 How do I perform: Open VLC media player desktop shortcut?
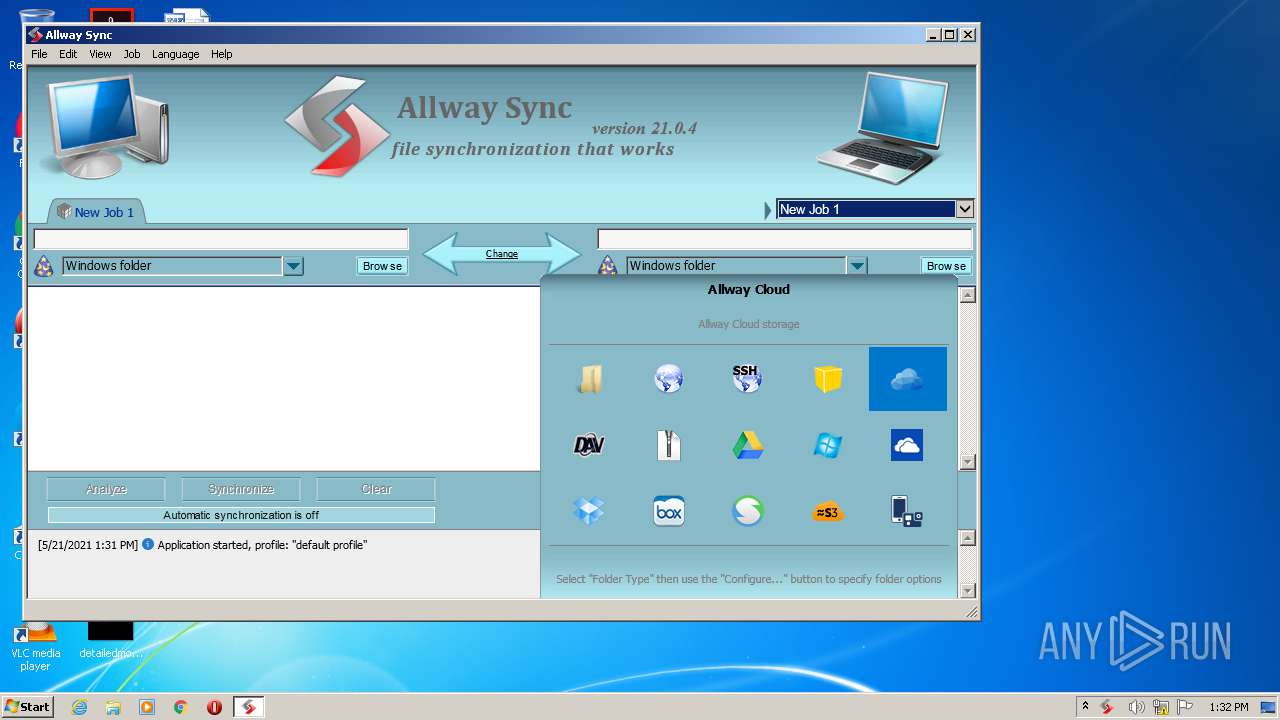click(35, 646)
